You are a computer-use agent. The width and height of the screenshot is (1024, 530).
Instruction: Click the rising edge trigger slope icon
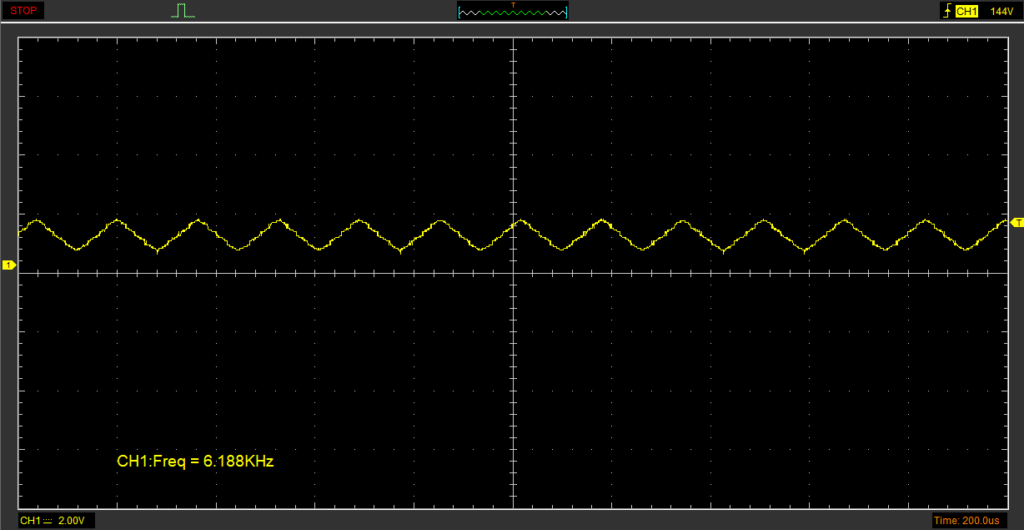[946, 11]
